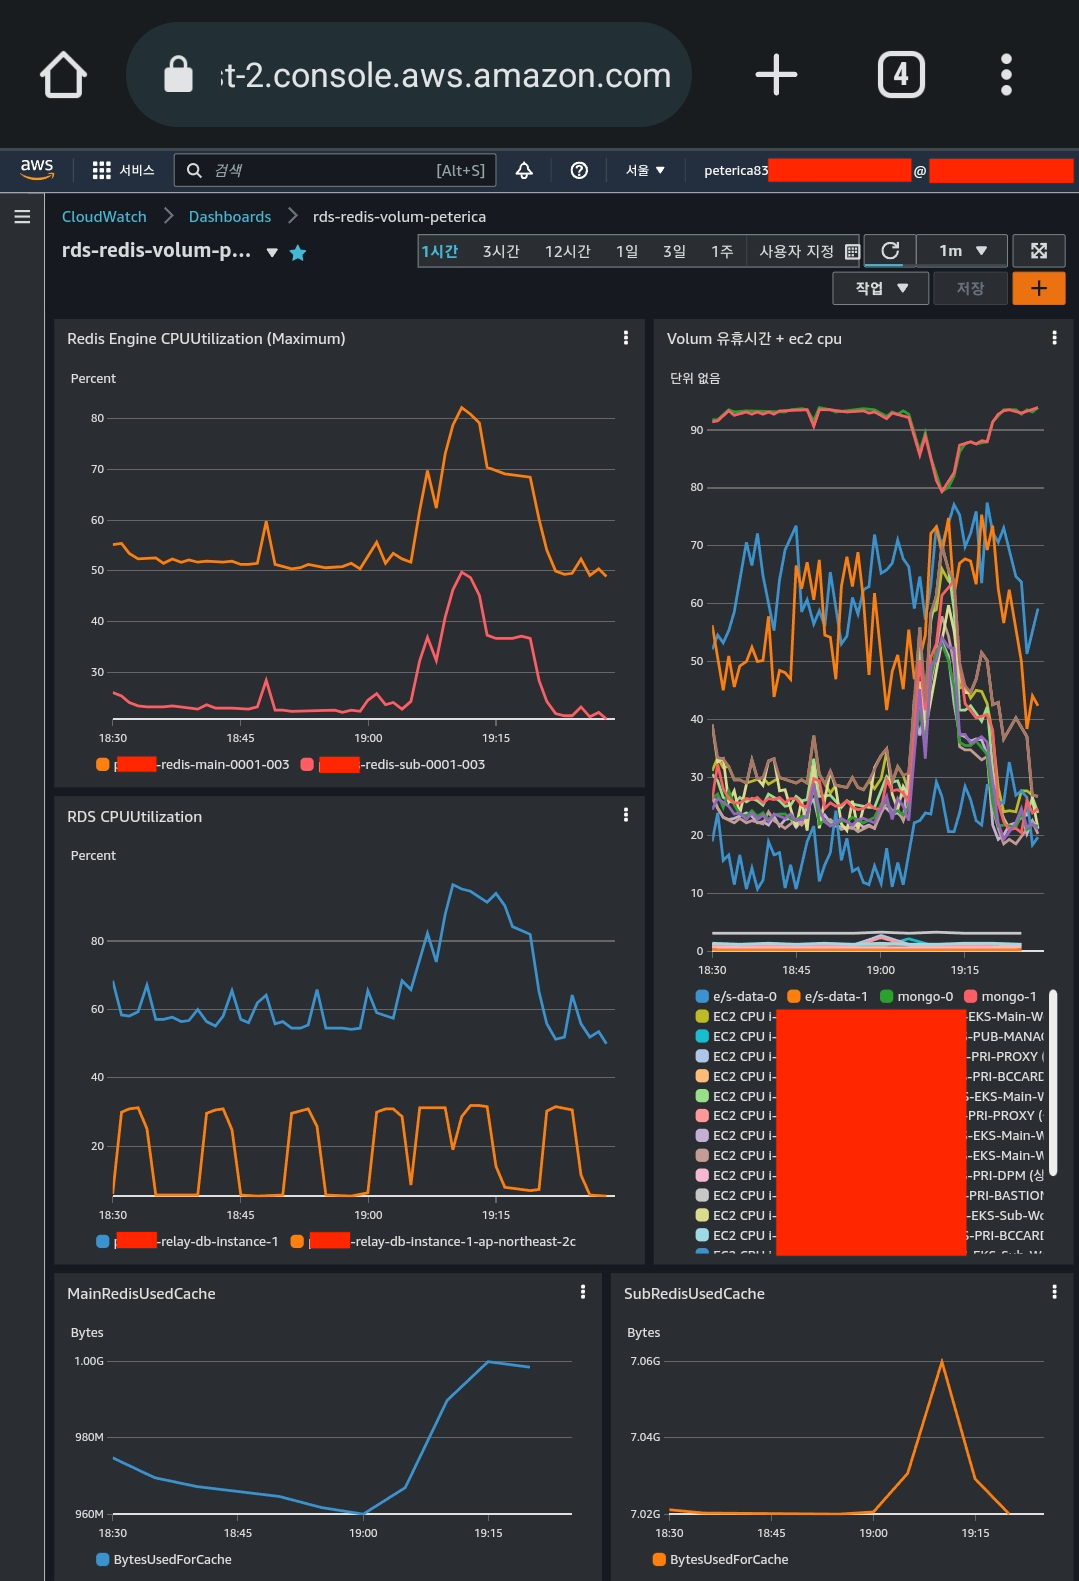The height and width of the screenshot is (1581, 1079).
Task: Focus the AWS 검색 search field
Action: [335, 170]
